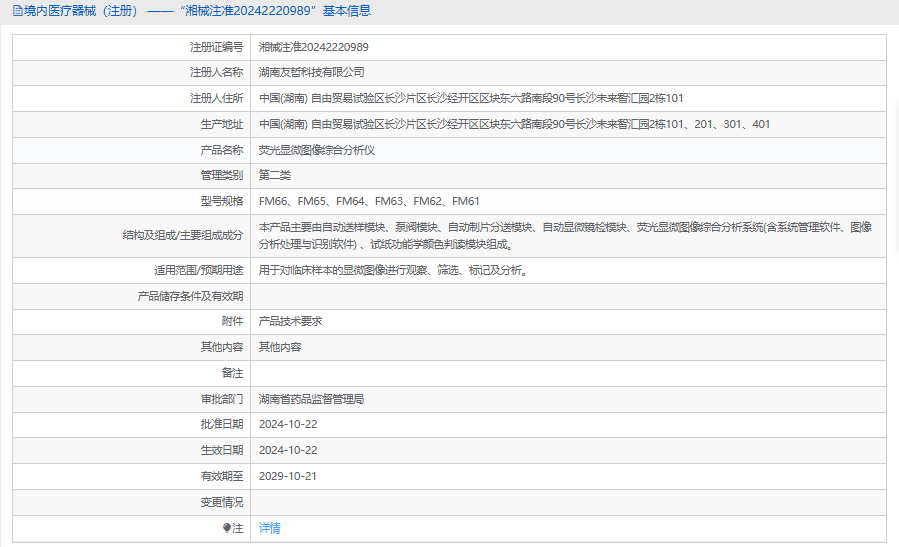Click the structure description starting 本产品主要由
Screen dimensions: 899x547
(565, 236)
